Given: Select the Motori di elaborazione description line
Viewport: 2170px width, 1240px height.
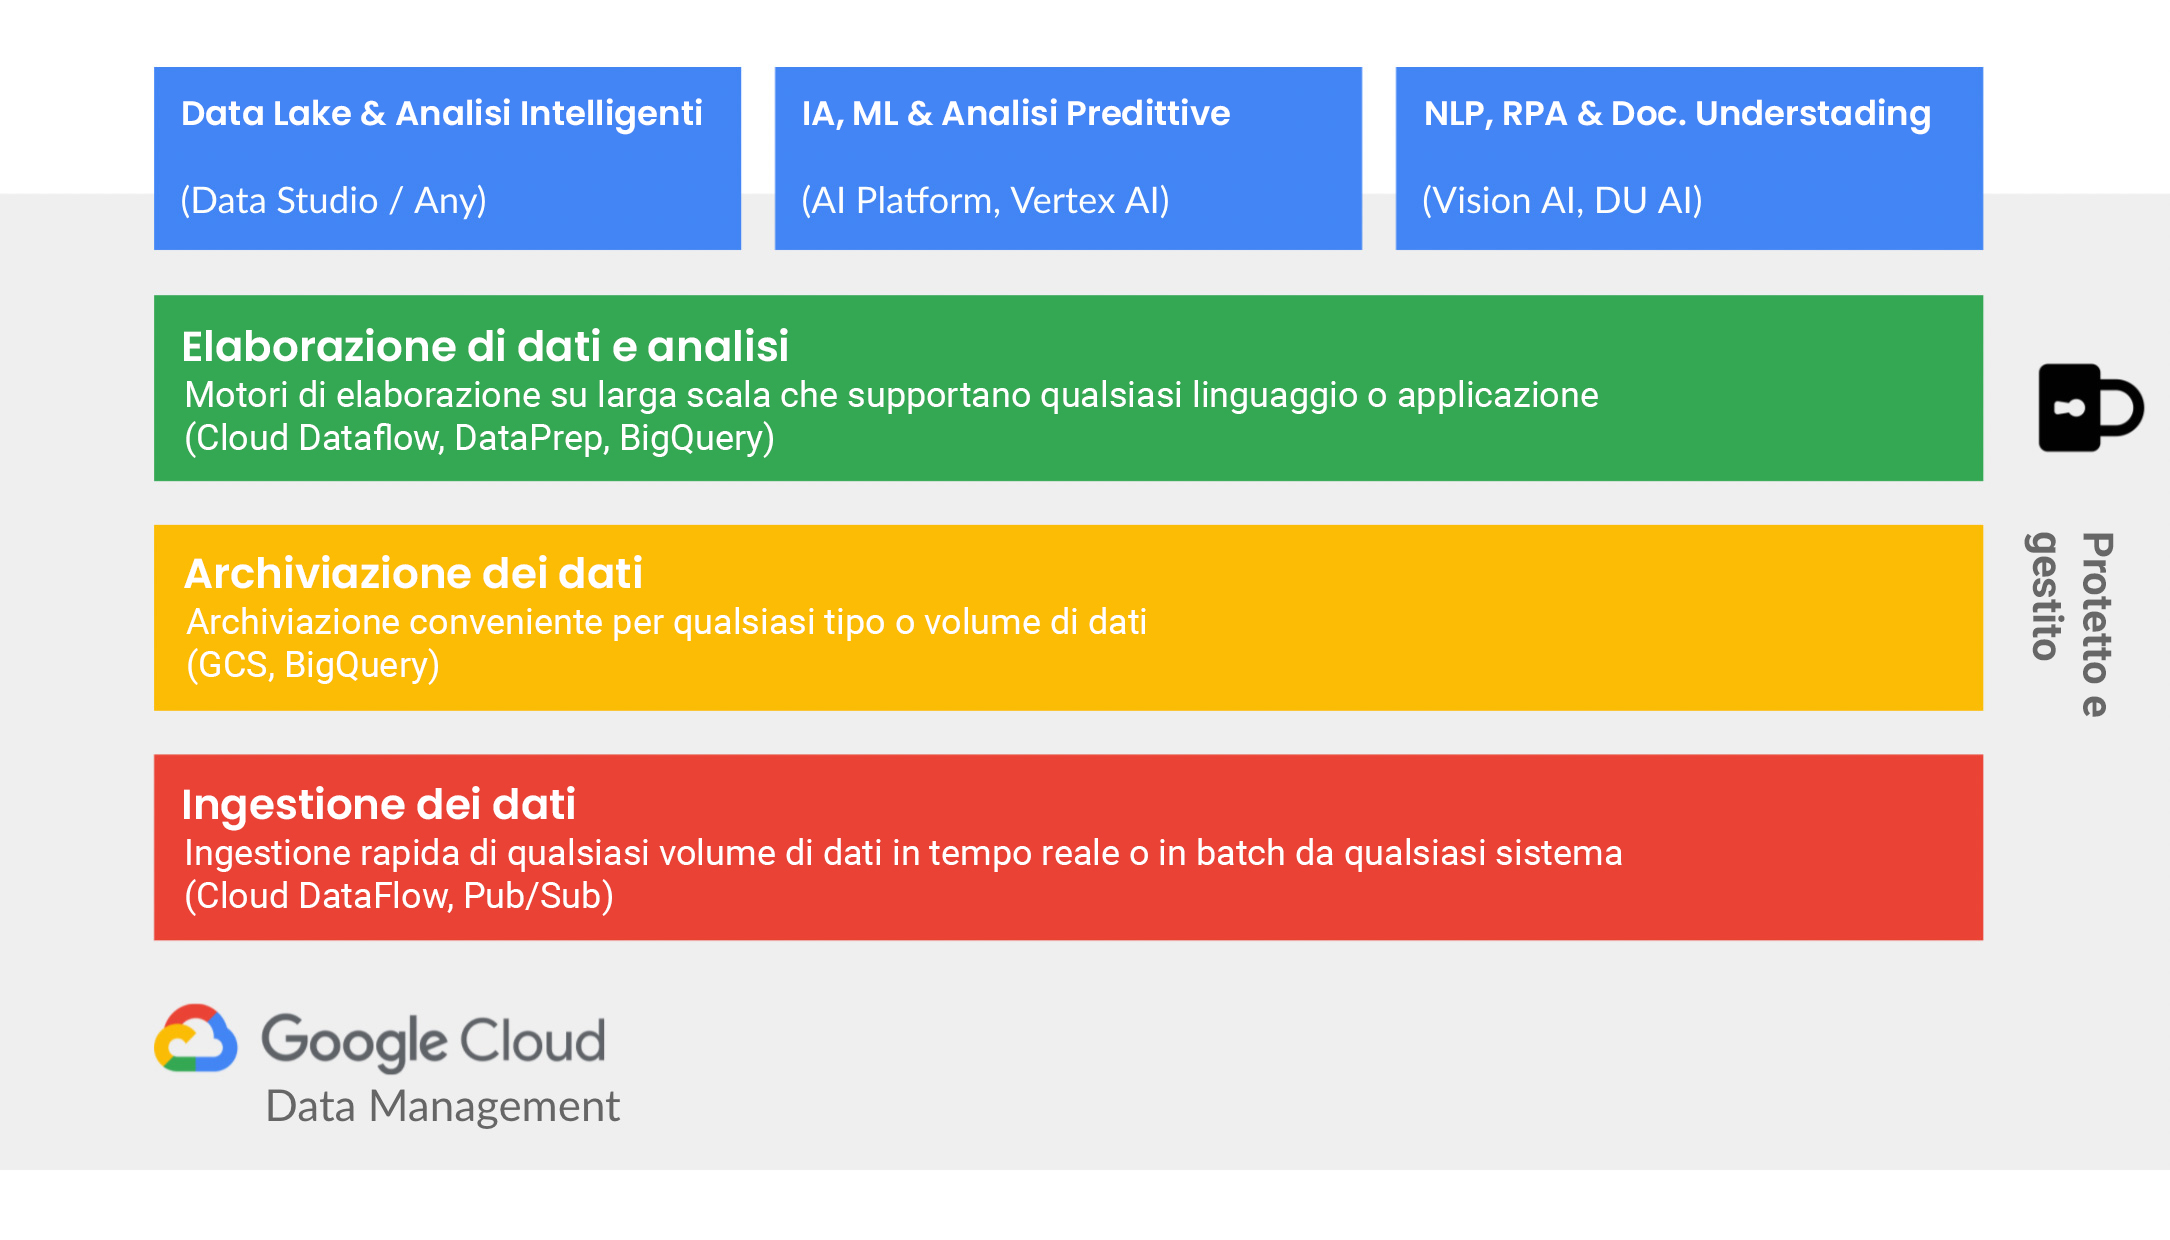Looking at the screenshot, I should tap(891, 395).
